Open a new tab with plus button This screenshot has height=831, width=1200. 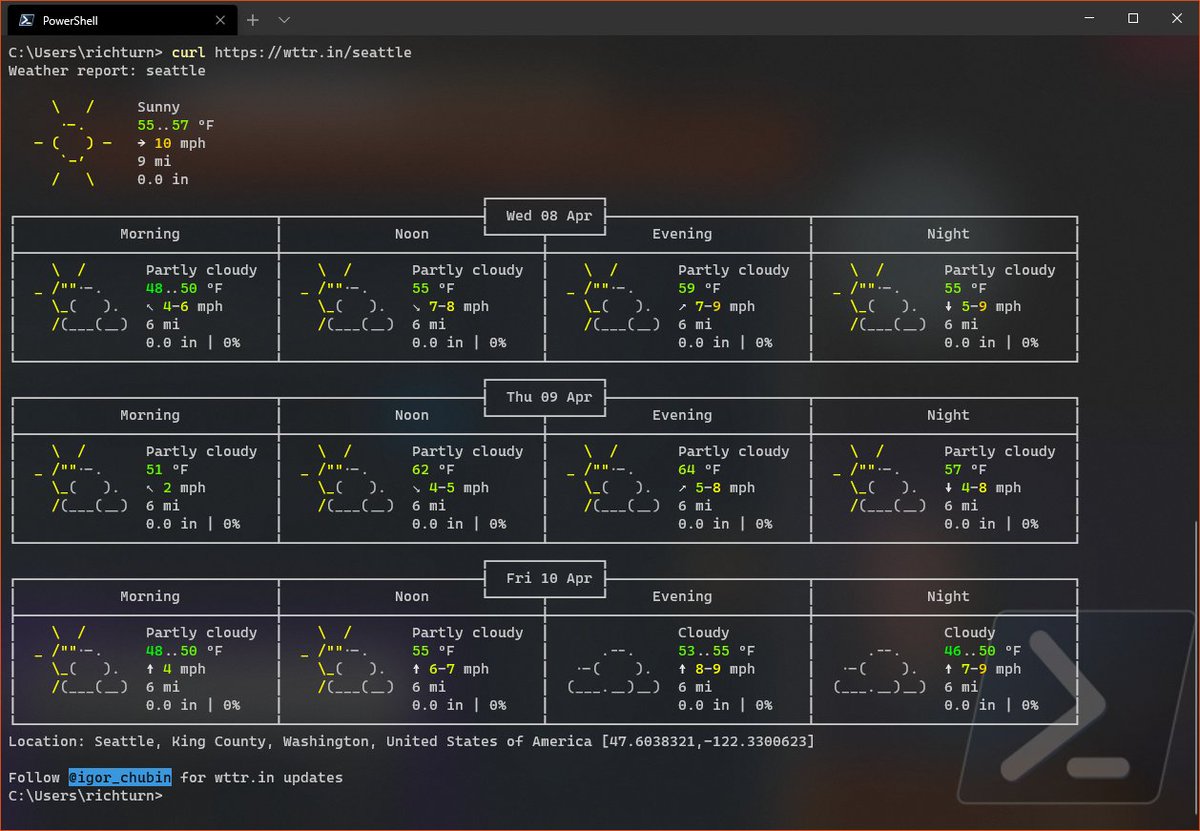point(253,20)
